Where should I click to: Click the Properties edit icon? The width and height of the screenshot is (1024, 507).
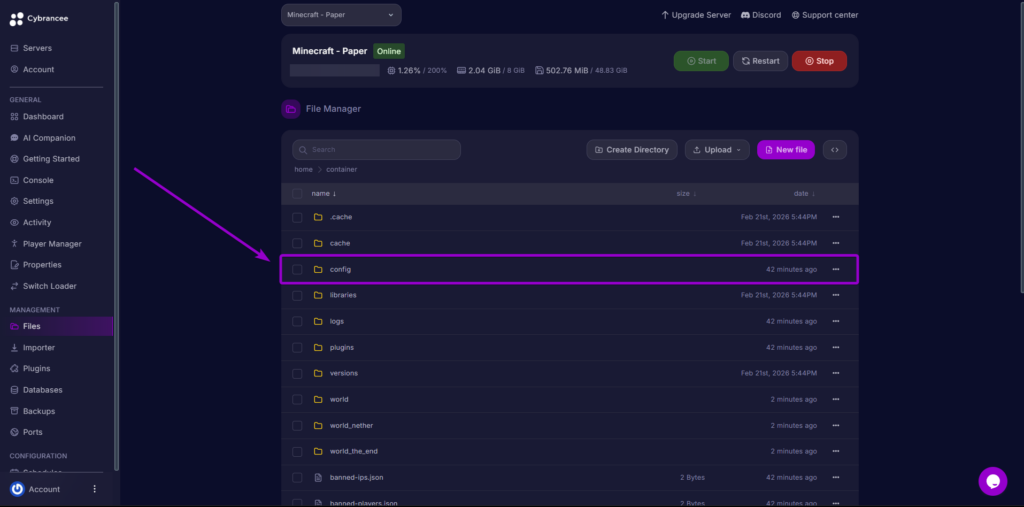click(x=15, y=265)
